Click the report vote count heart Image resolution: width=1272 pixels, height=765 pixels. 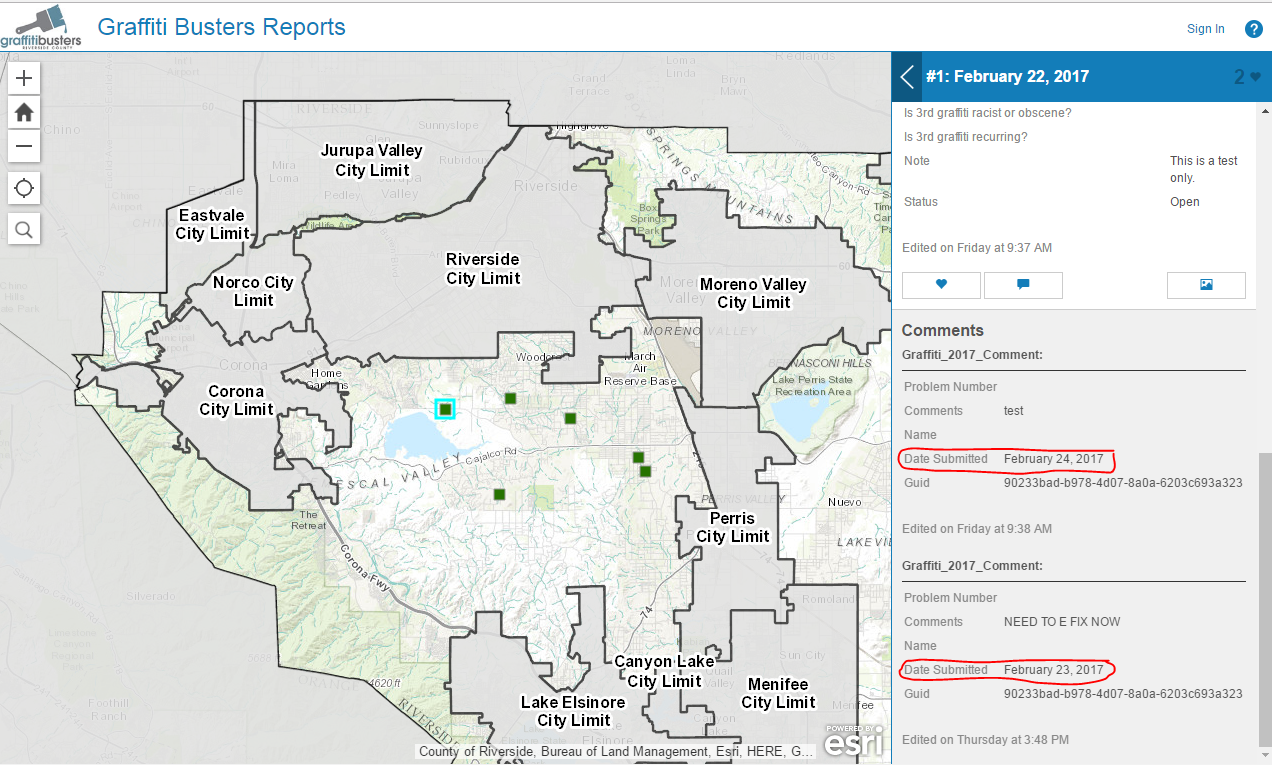tap(1255, 77)
